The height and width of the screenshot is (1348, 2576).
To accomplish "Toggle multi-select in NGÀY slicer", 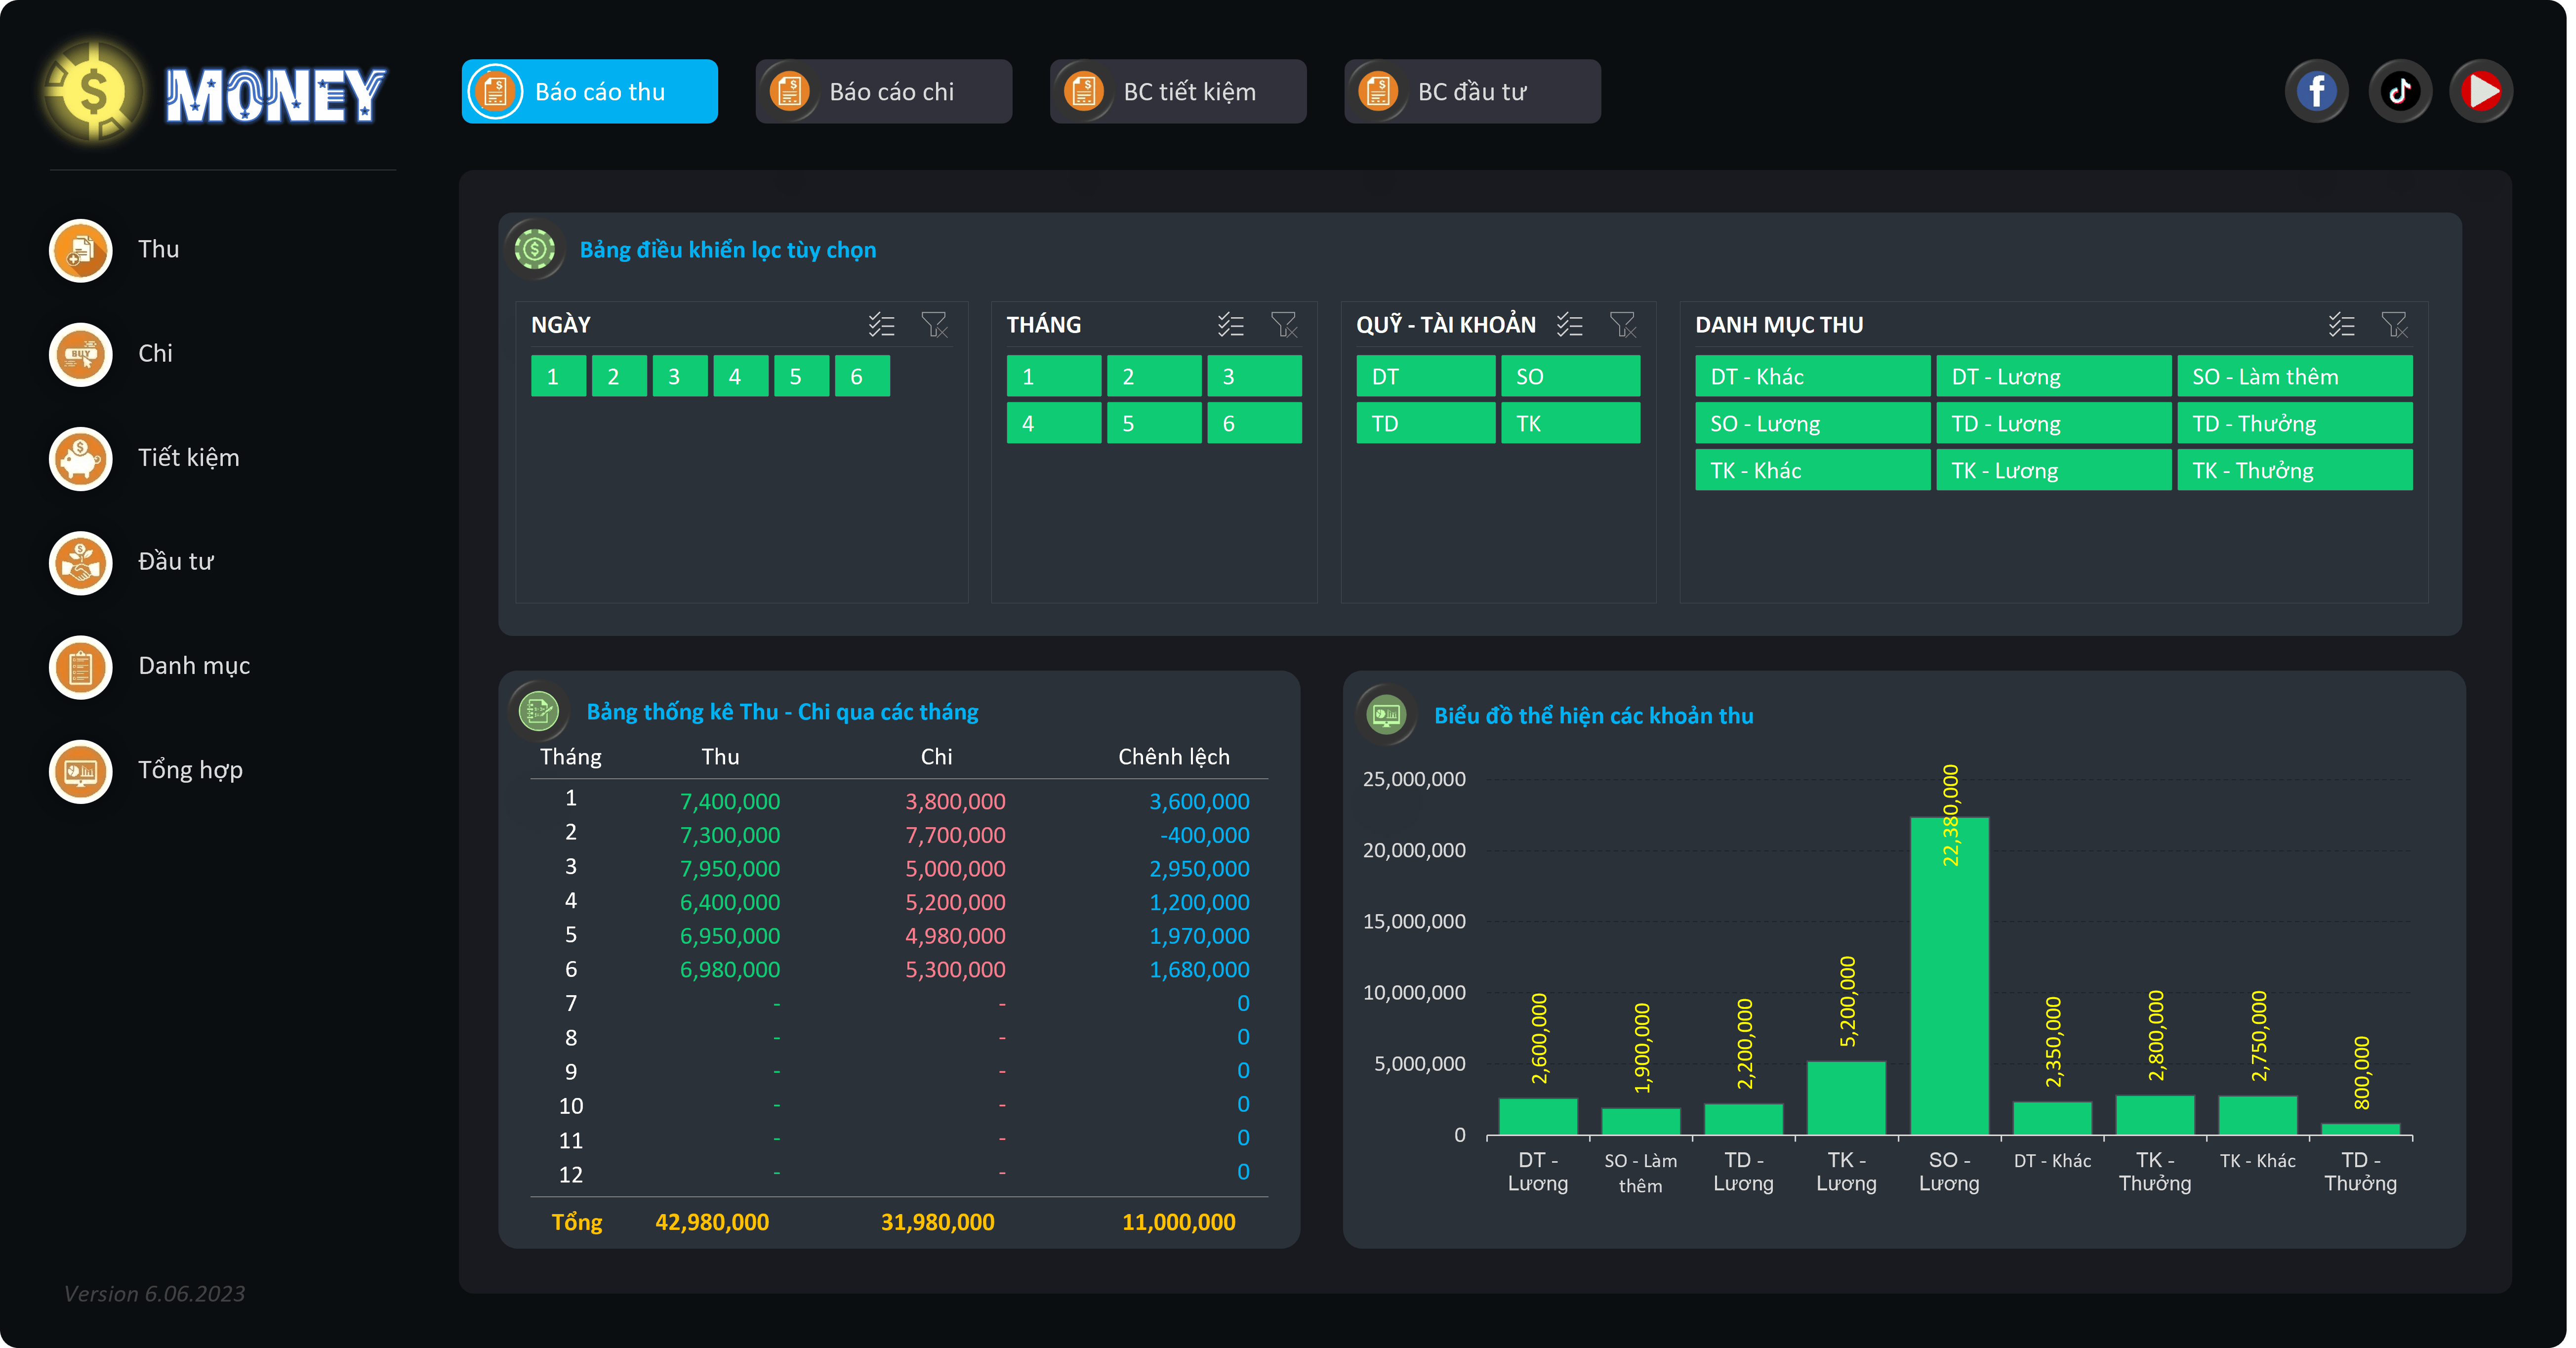I will coord(881,325).
